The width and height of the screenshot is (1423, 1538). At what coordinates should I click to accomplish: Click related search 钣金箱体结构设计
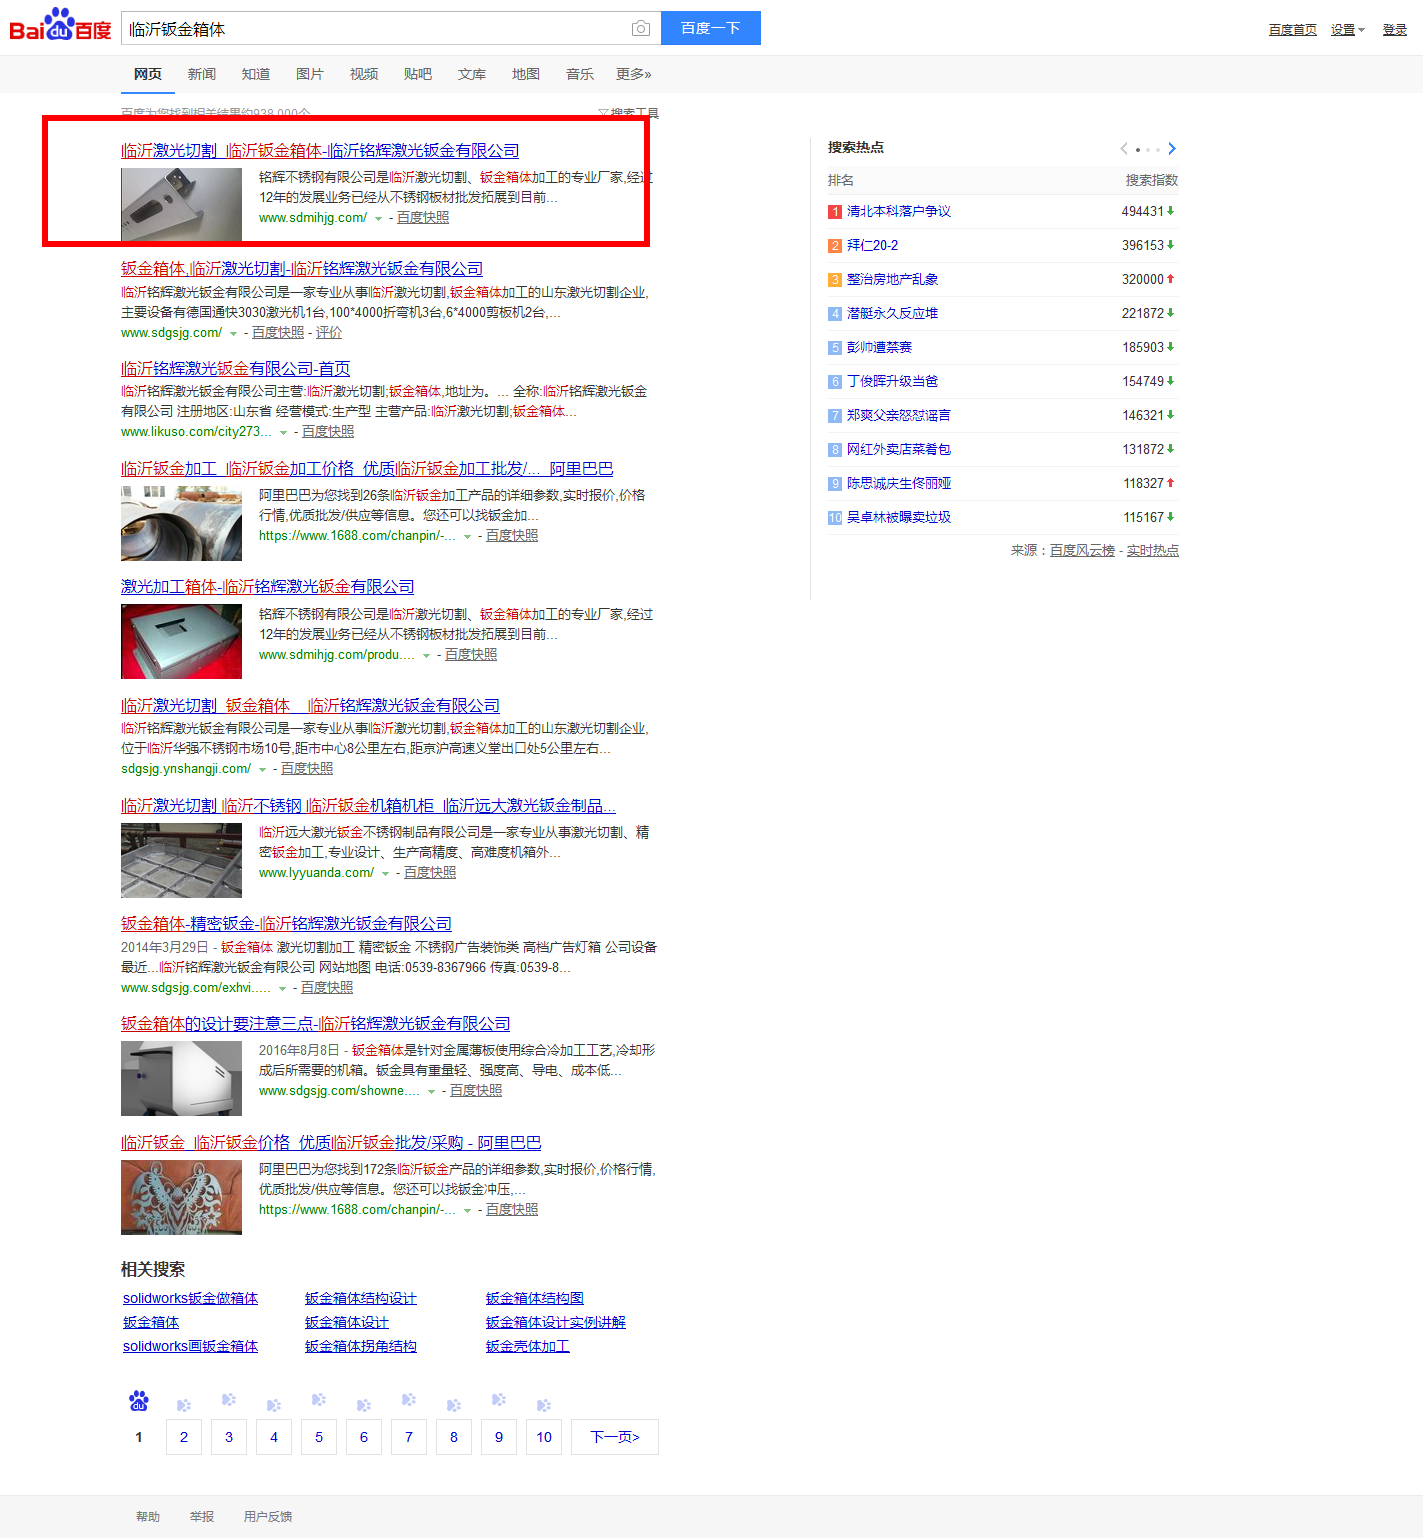(x=360, y=1298)
